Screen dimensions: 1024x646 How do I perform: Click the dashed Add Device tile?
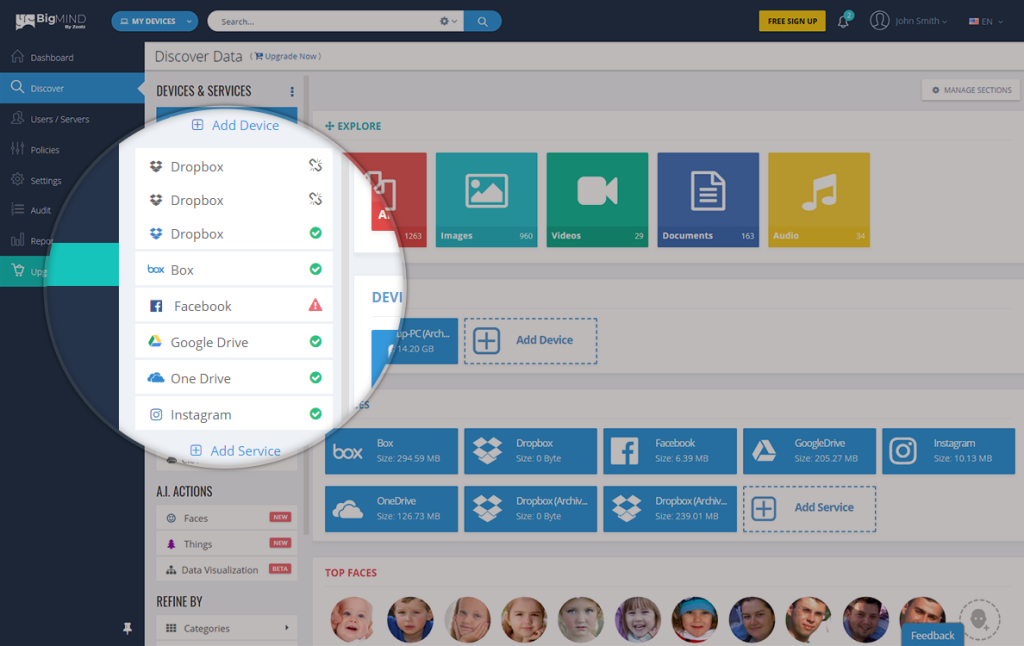[530, 341]
